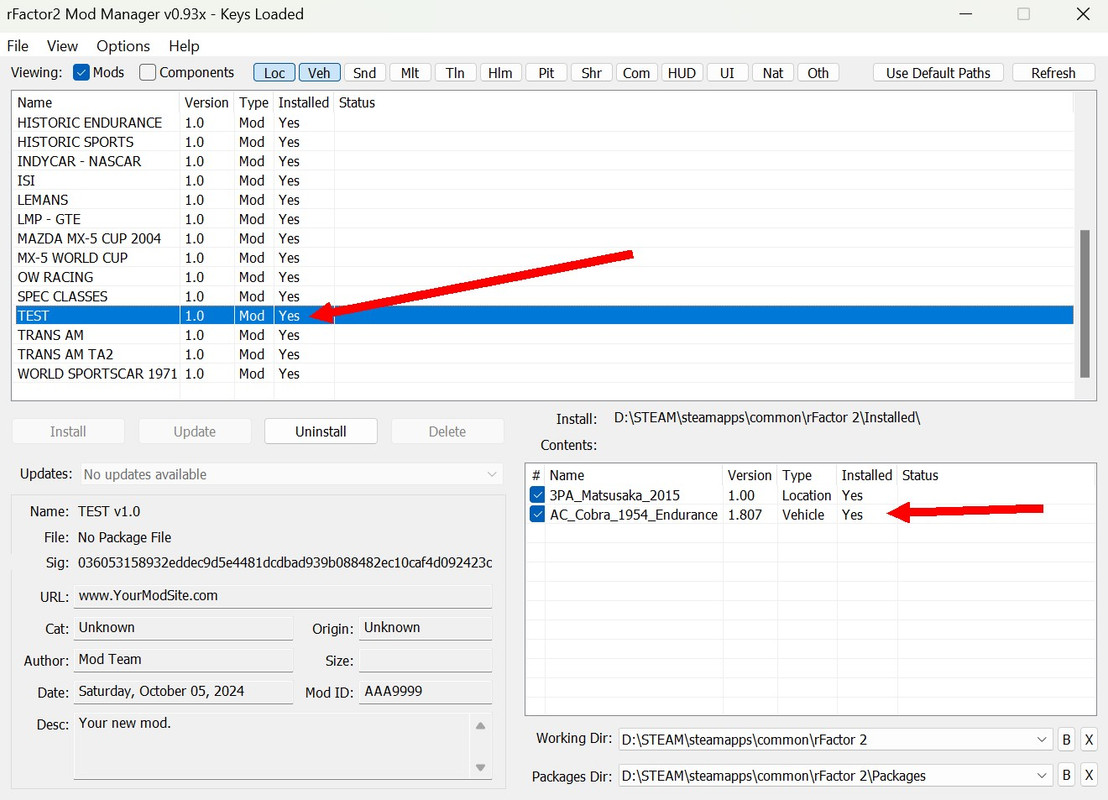Viewport: 1108px width, 800px height.
Task: Toggle the Snd filter button
Action: pos(365,73)
